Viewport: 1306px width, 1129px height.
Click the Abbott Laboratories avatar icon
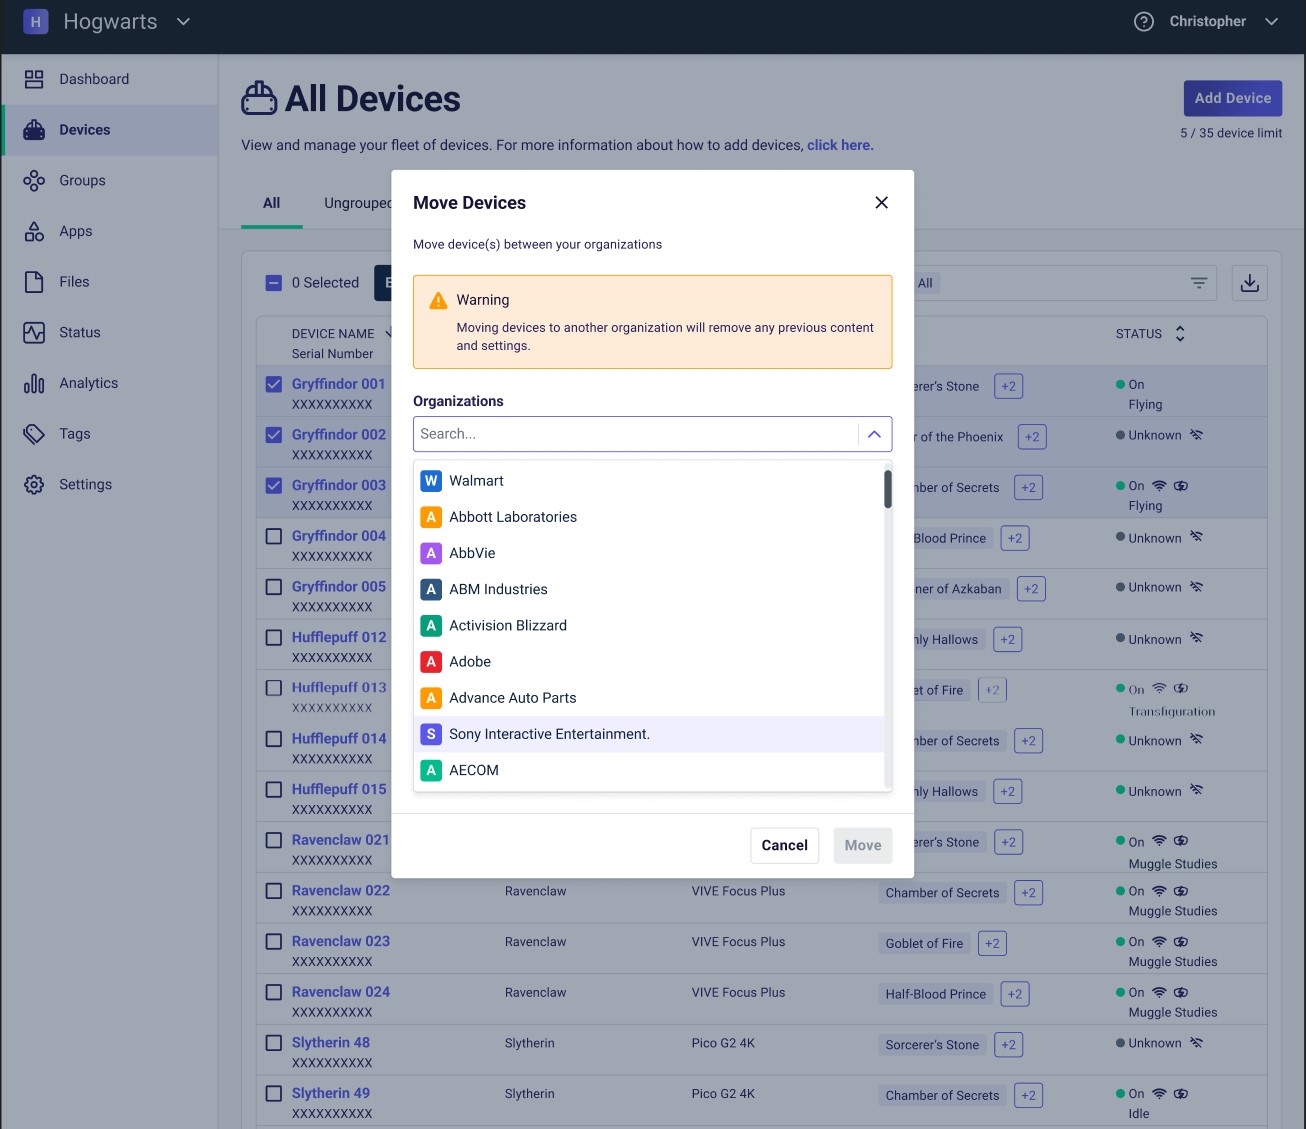click(431, 517)
